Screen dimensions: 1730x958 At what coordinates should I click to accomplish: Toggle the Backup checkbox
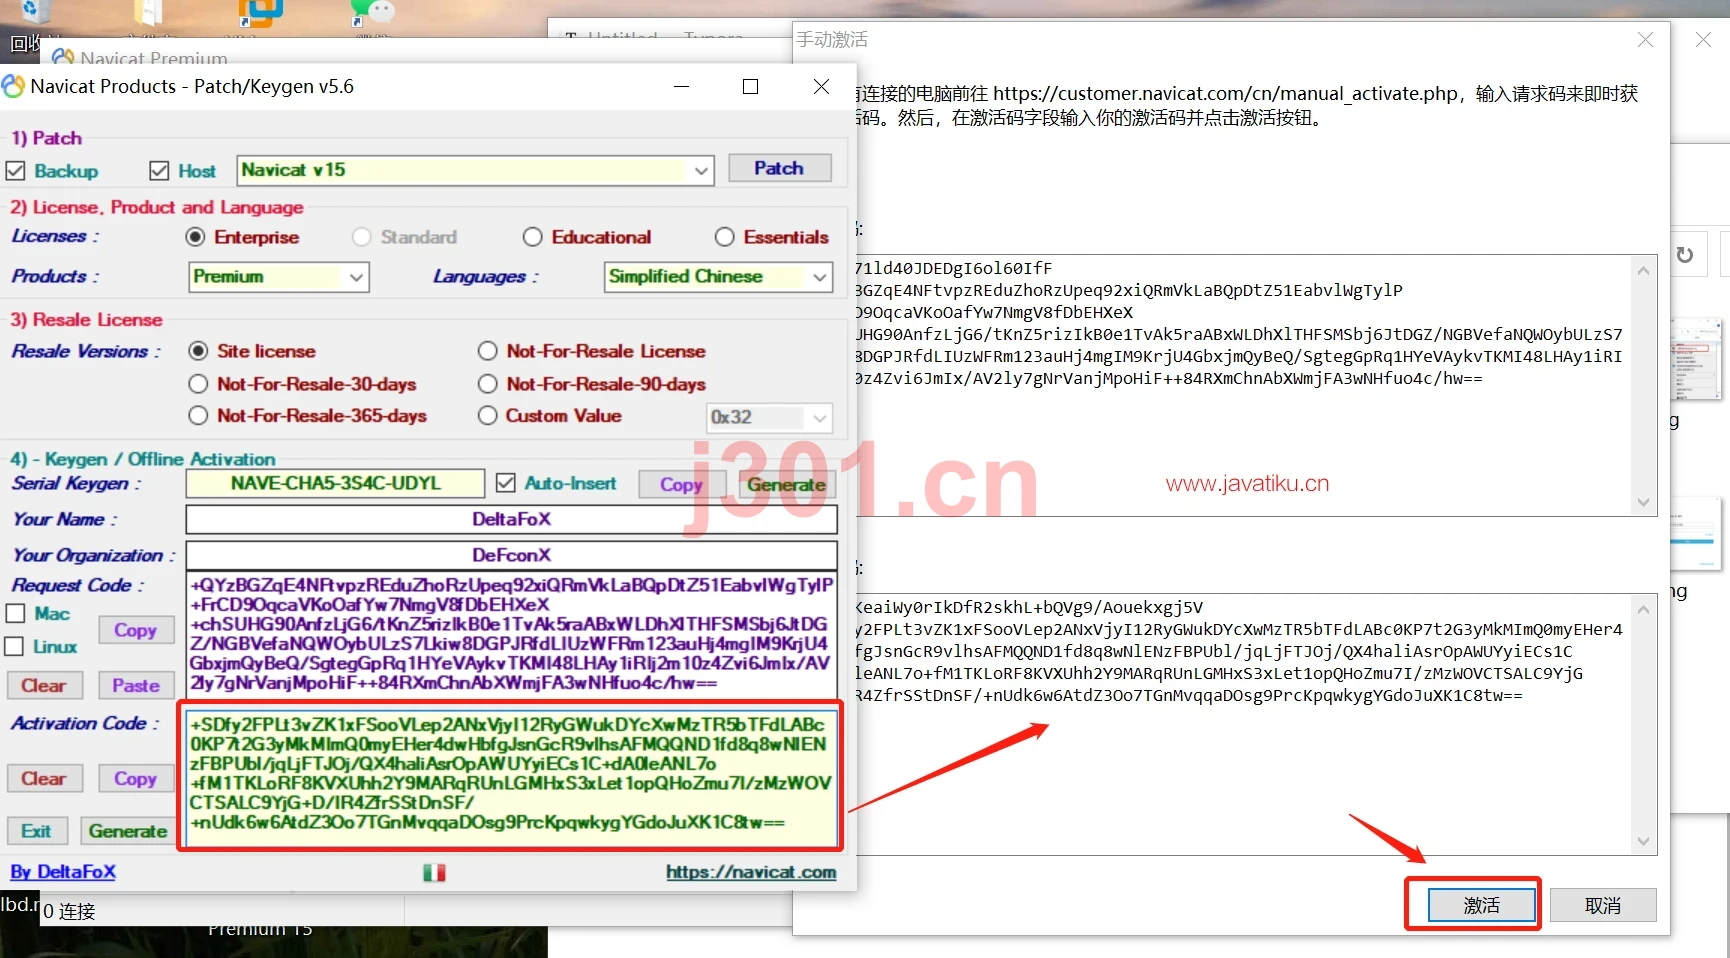pos(15,171)
